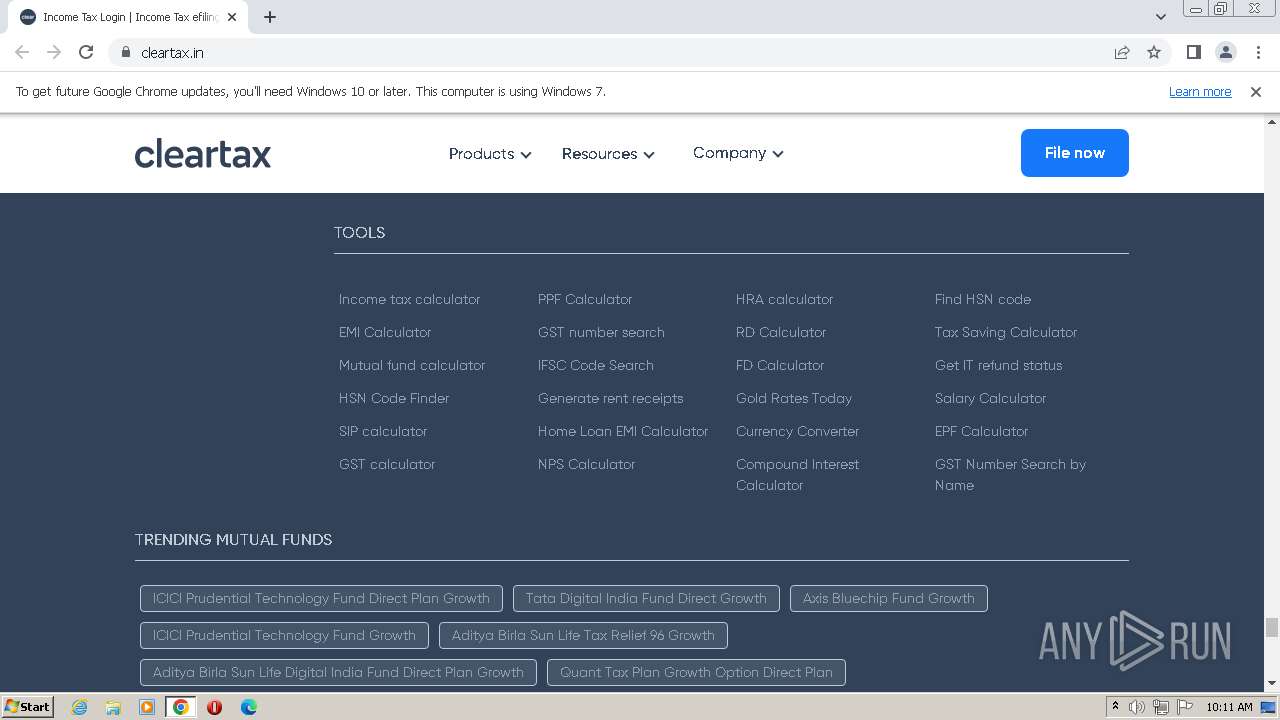Open HSN Code Finder link

pyautogui.click(x=394, y=398)
